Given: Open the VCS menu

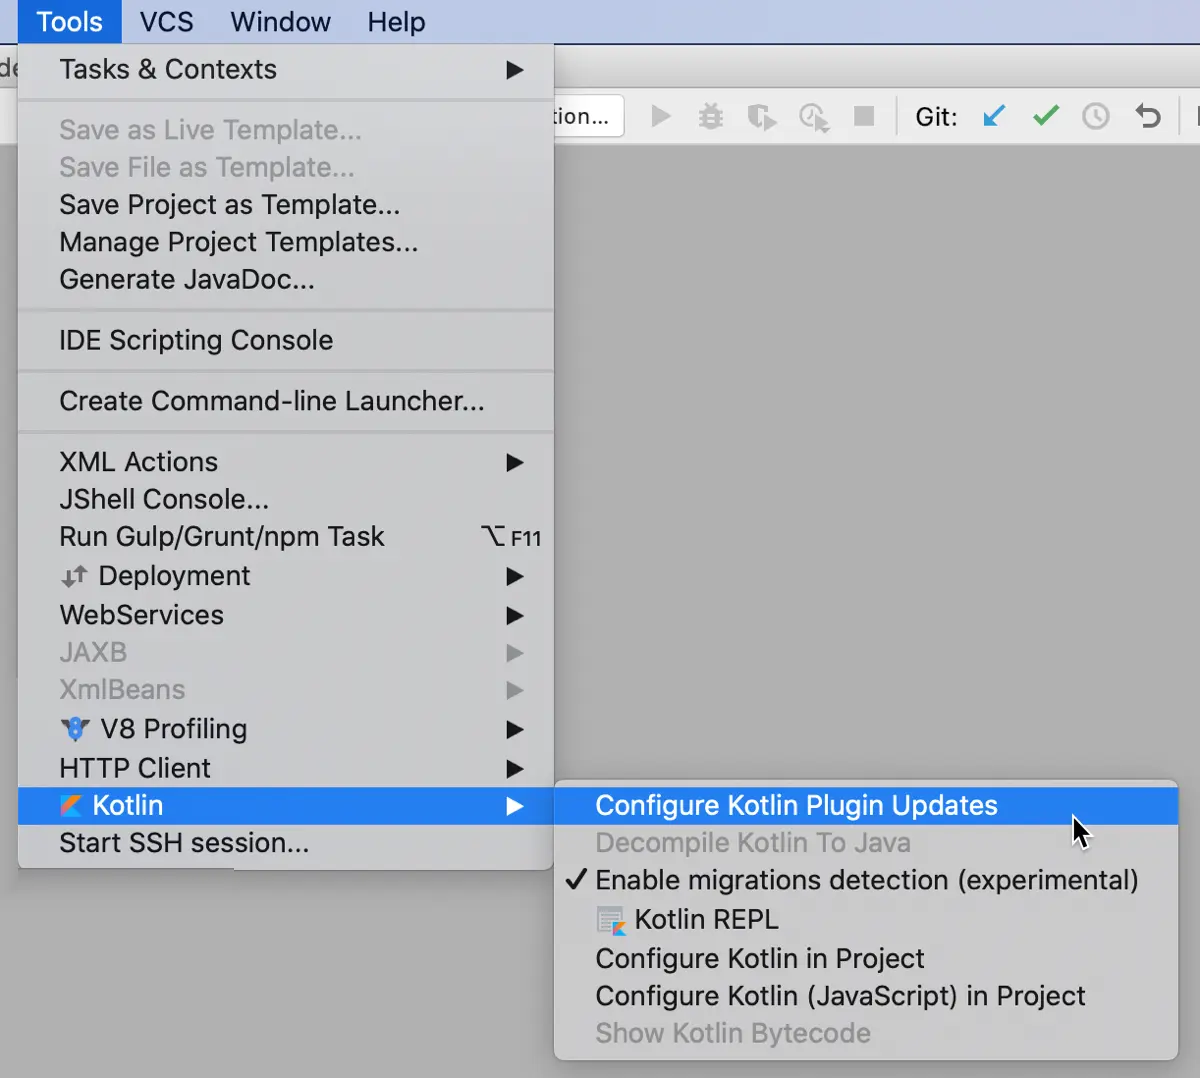Looking at the screenshot, I should coord(166,21).
